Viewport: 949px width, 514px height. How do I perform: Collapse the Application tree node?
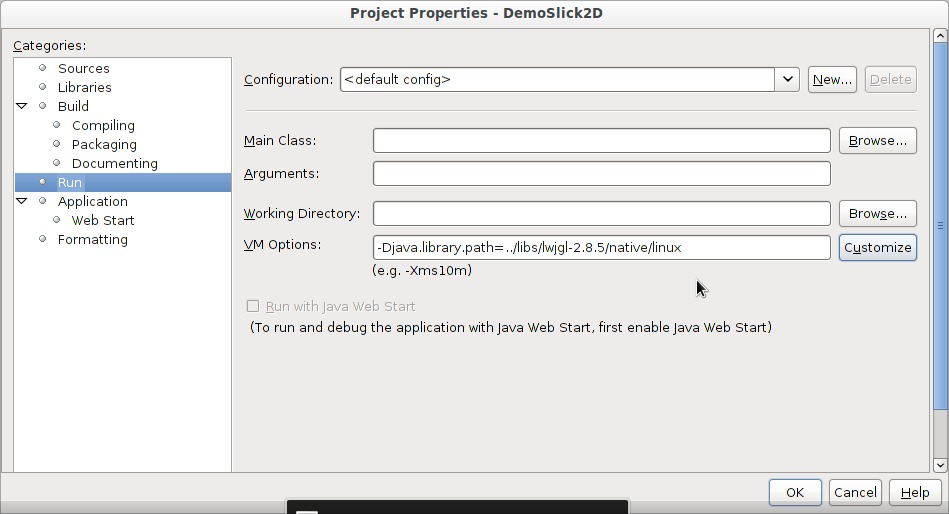click(x=22, y=201)
